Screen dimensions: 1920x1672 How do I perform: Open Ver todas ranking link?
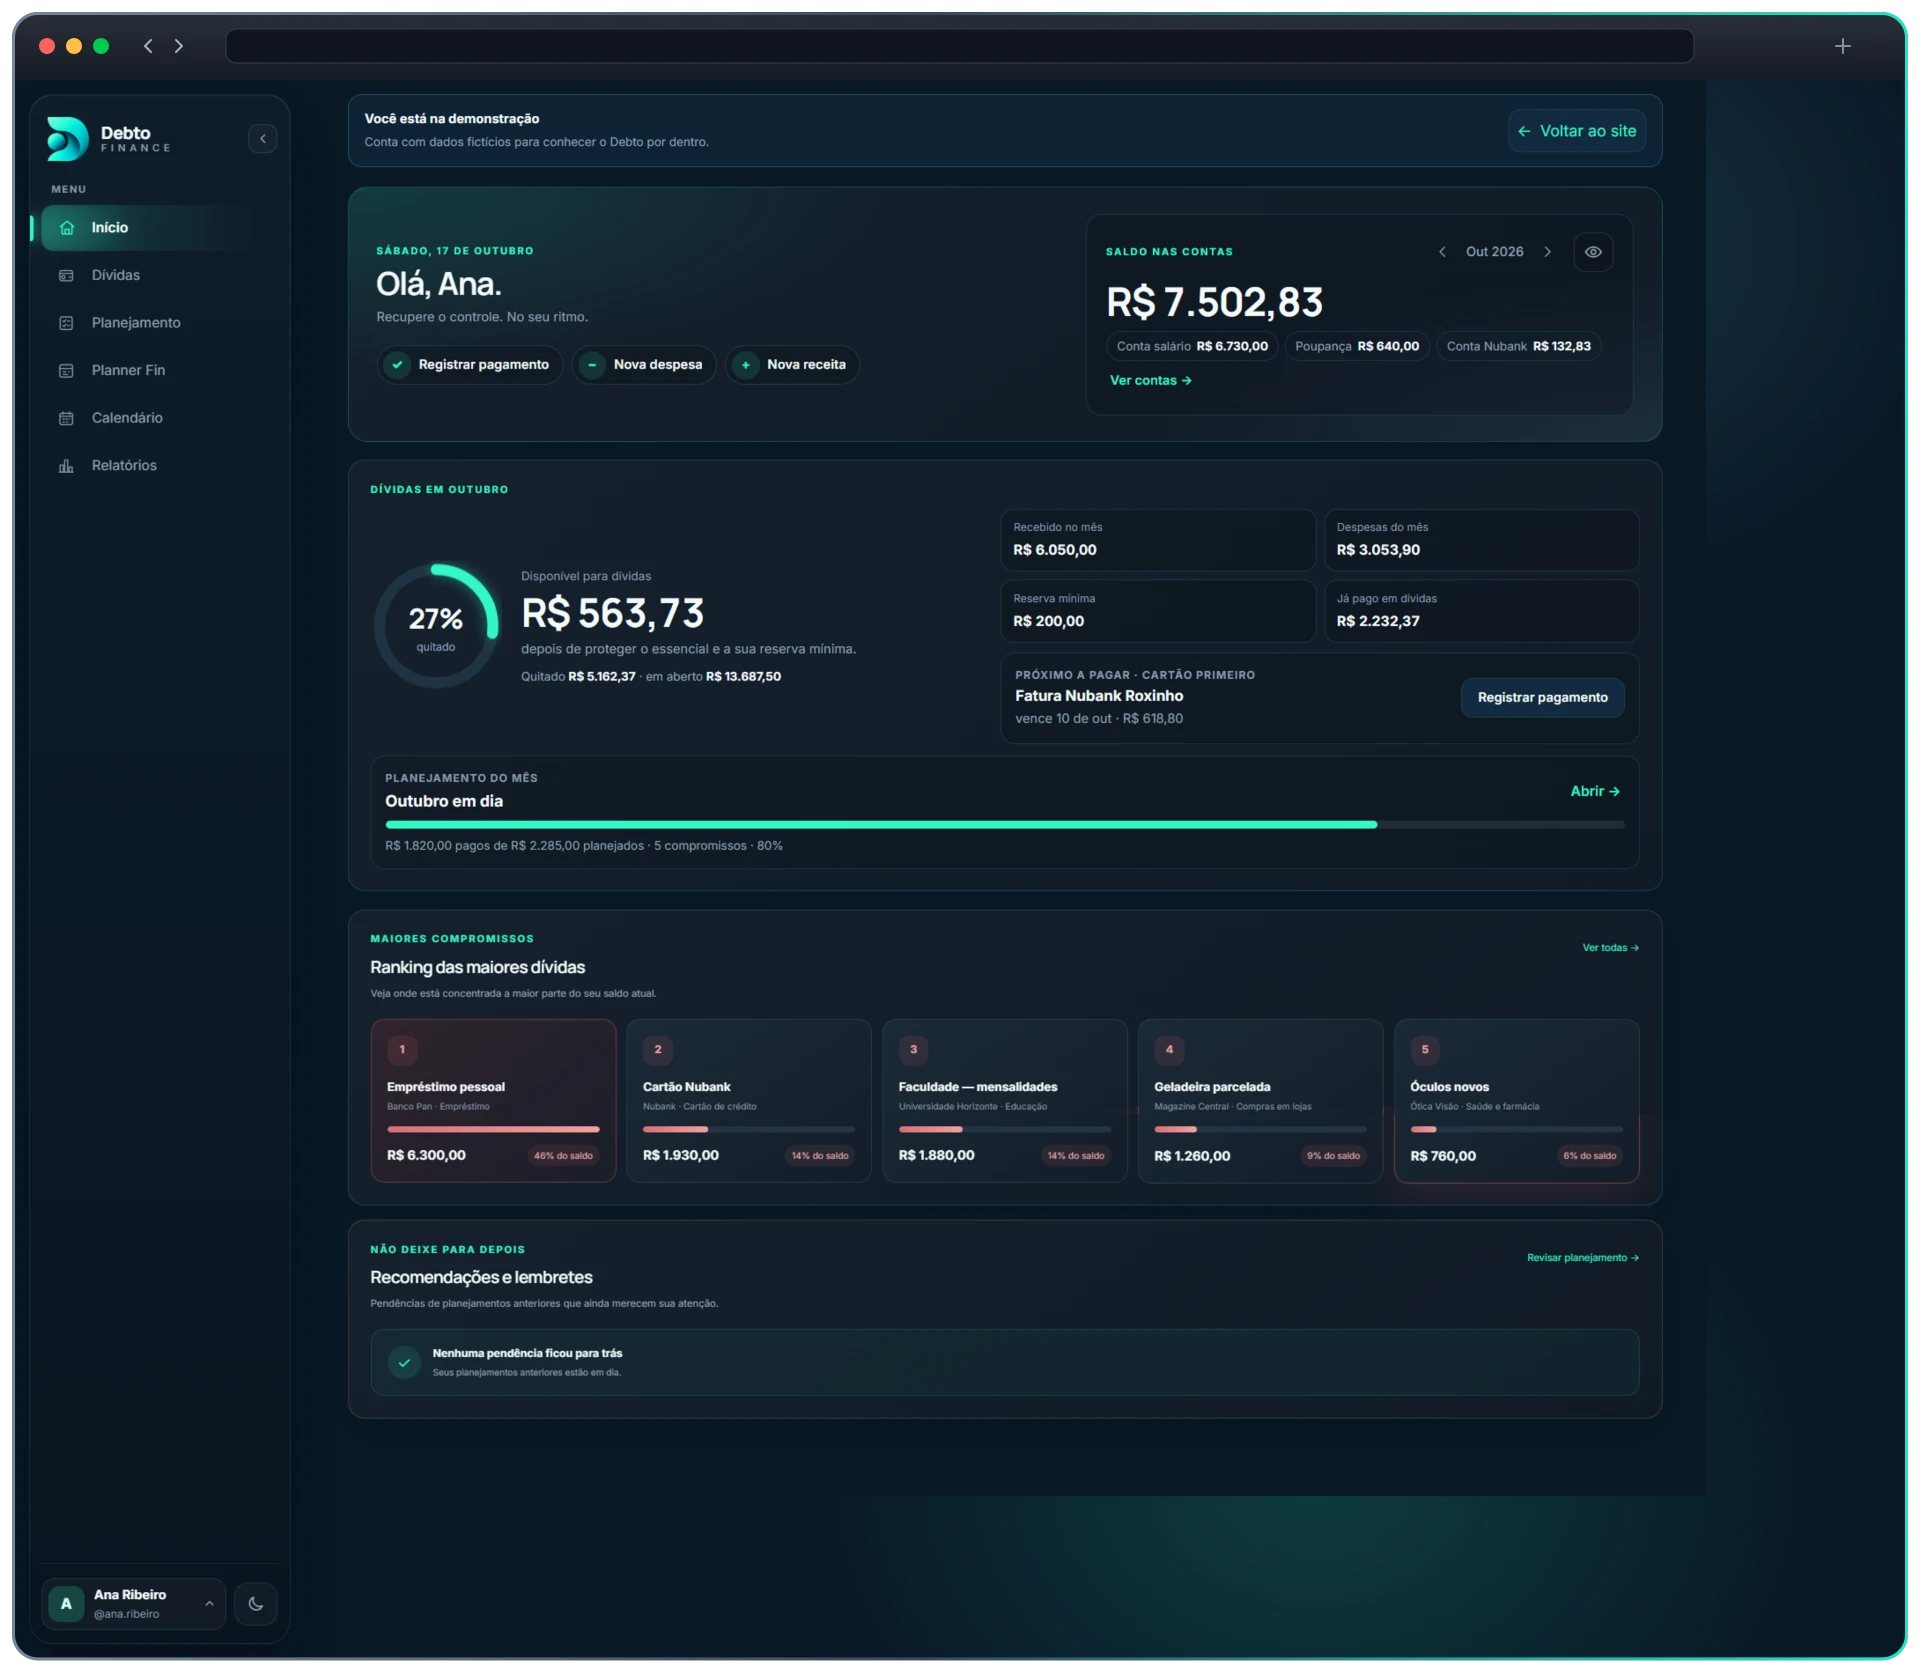tap(1610, 948)
